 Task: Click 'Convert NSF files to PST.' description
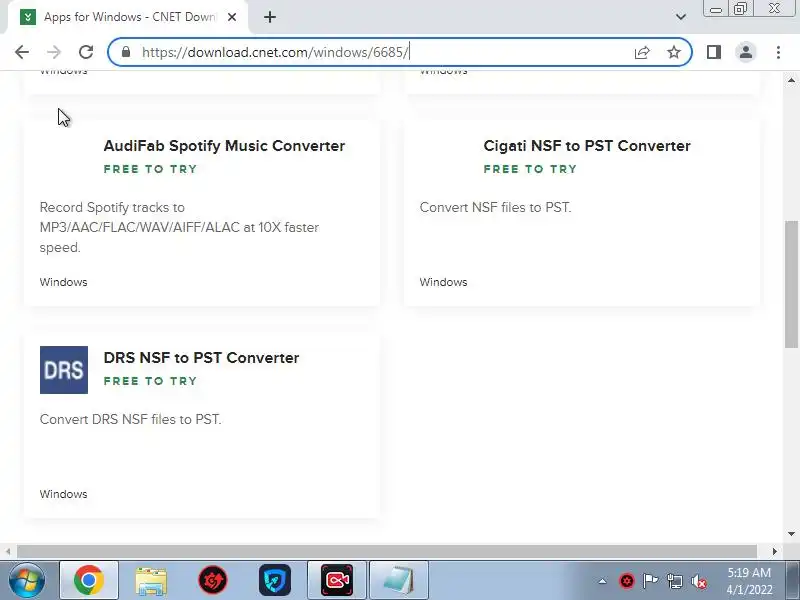[495, 208]
